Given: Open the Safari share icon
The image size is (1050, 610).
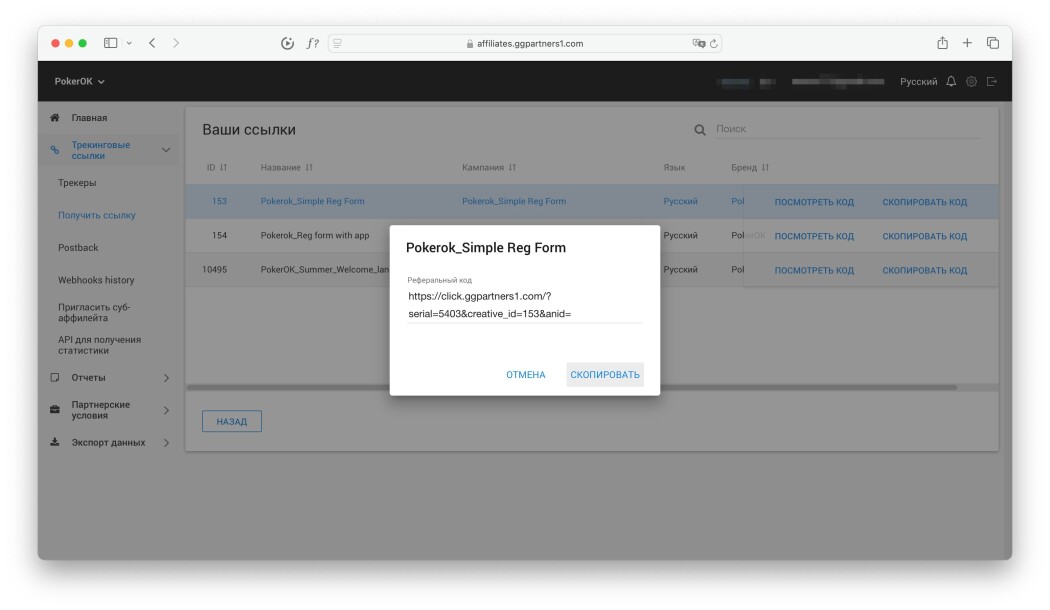Looking at the screenshot, I should [942, 43].
